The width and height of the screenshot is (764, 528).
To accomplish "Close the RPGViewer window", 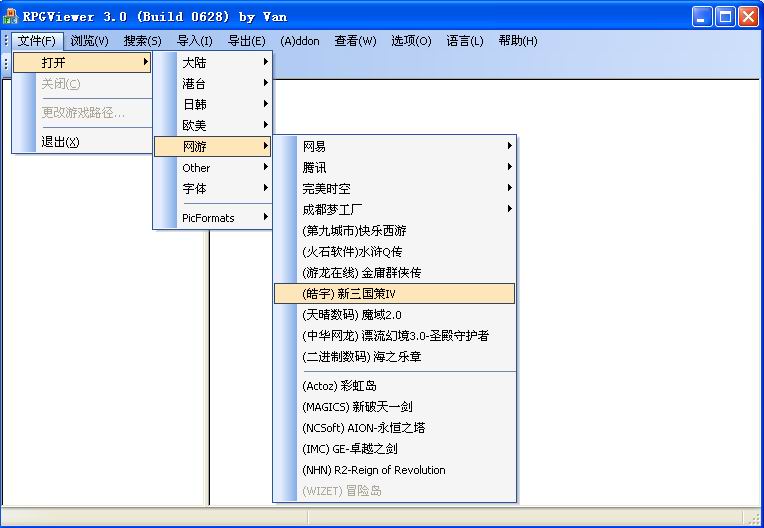I will point(748,17).
